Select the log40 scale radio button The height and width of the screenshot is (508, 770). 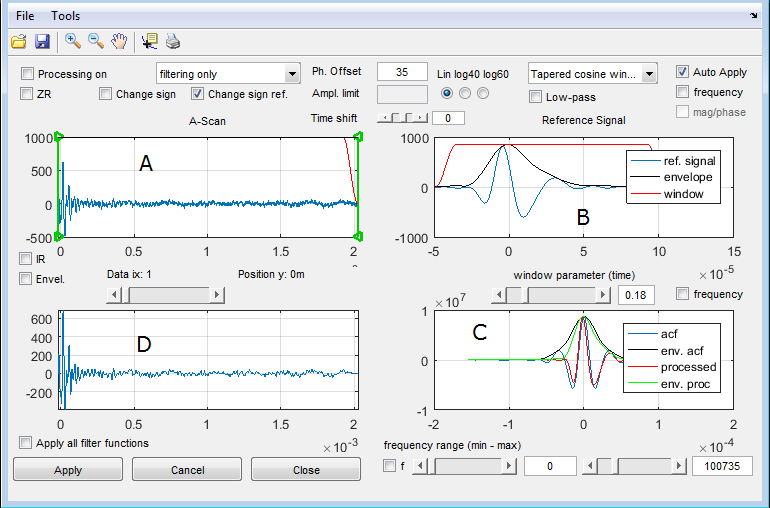[465, 93]
